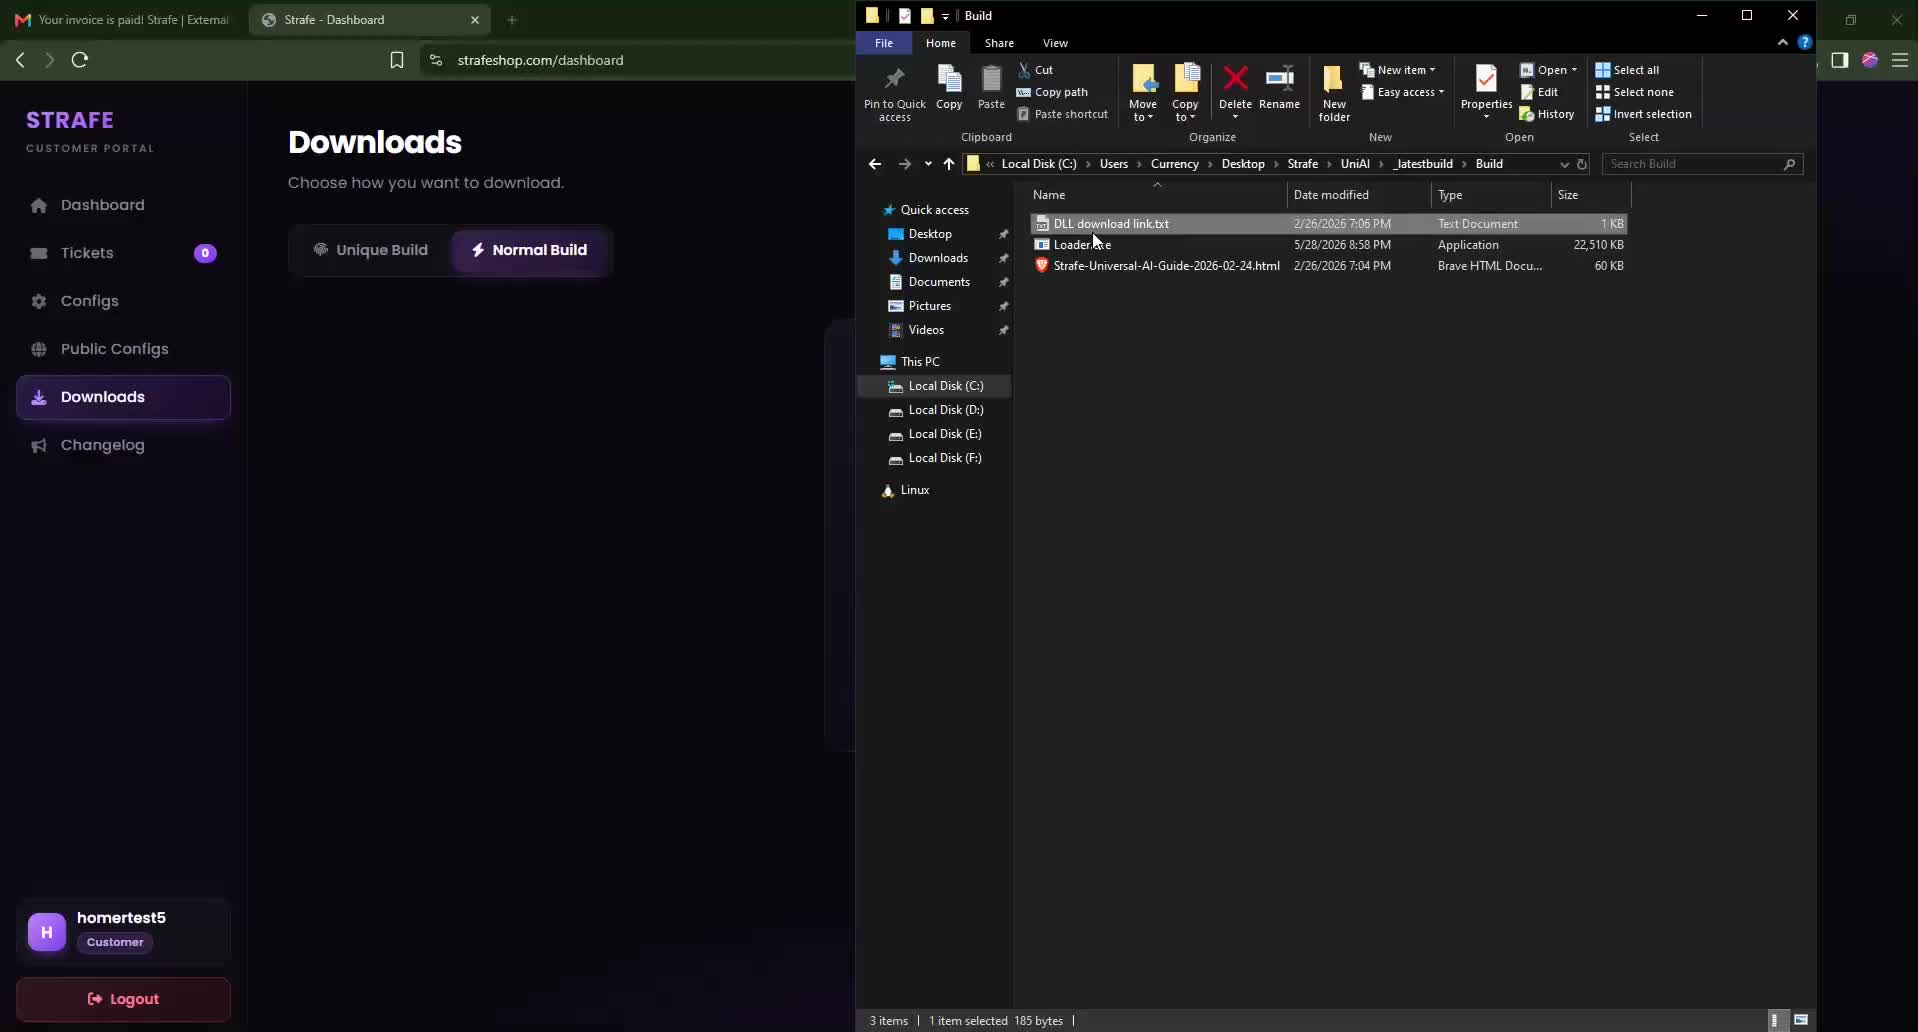Expand recent locations arrow beside navigation

tap(928, 164)
